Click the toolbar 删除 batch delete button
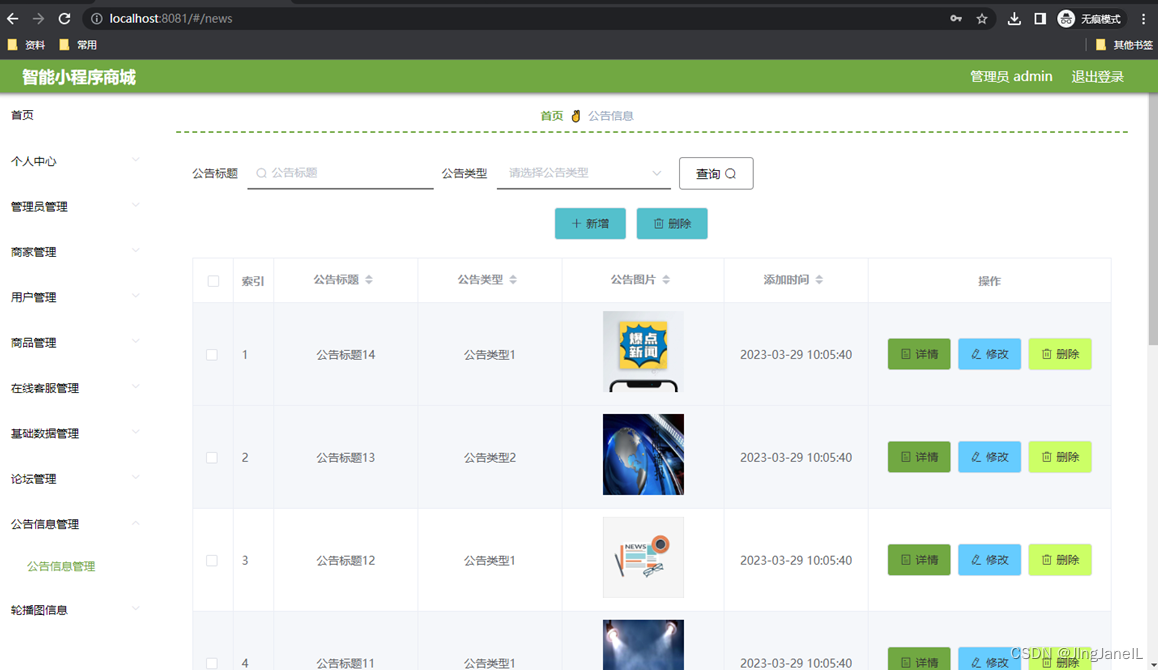The height and width of the screenshot is (672, 1158). coord(672,224)
